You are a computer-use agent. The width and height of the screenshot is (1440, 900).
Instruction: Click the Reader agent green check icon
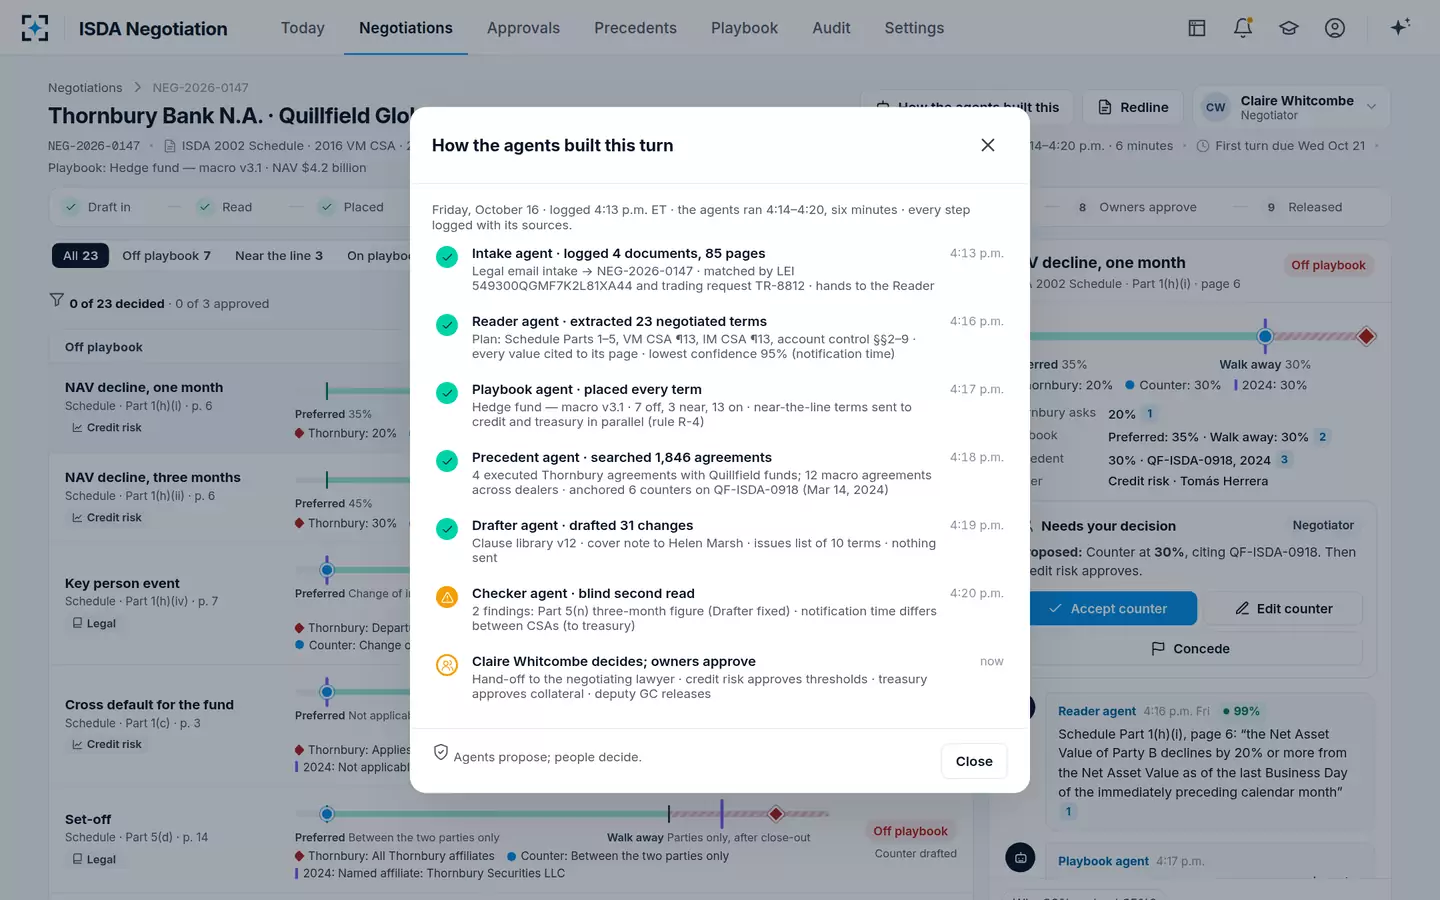447,325
